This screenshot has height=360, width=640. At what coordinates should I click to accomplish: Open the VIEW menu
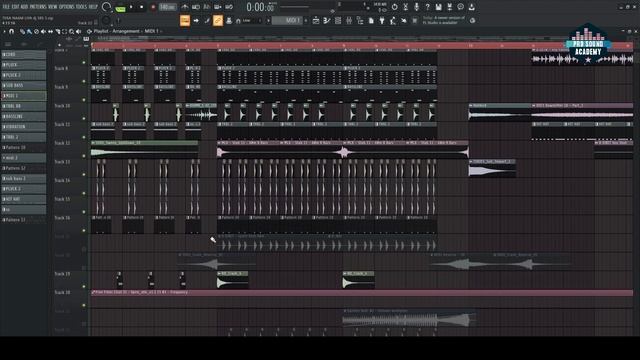(x=53, y=7)
